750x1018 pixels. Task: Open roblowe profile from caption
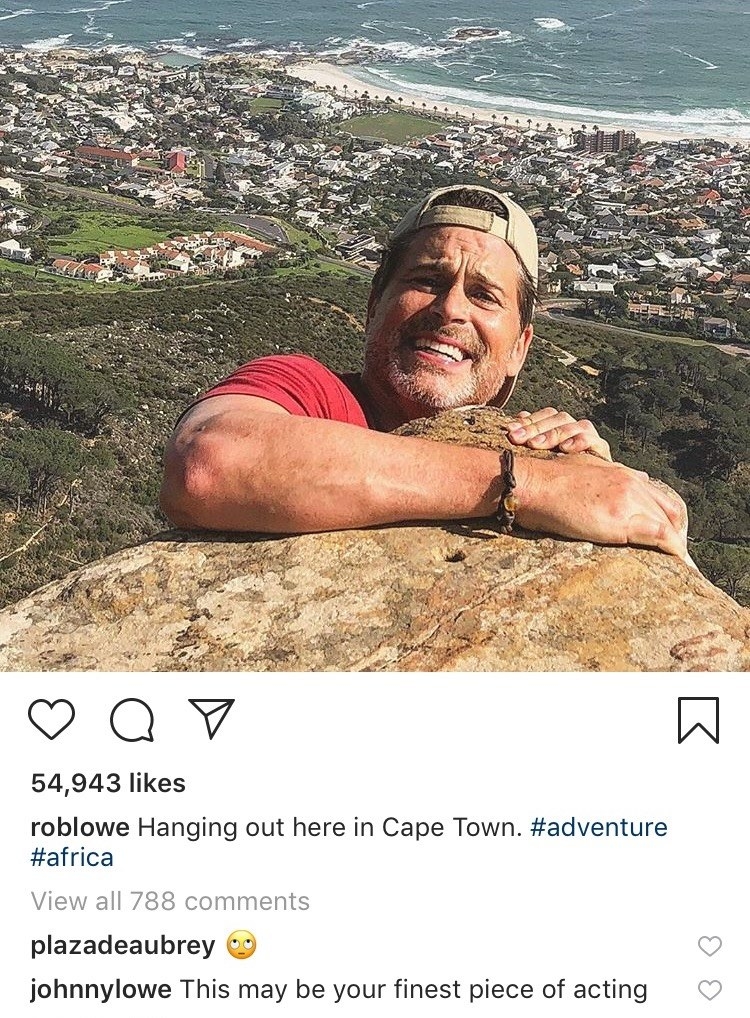80,827
